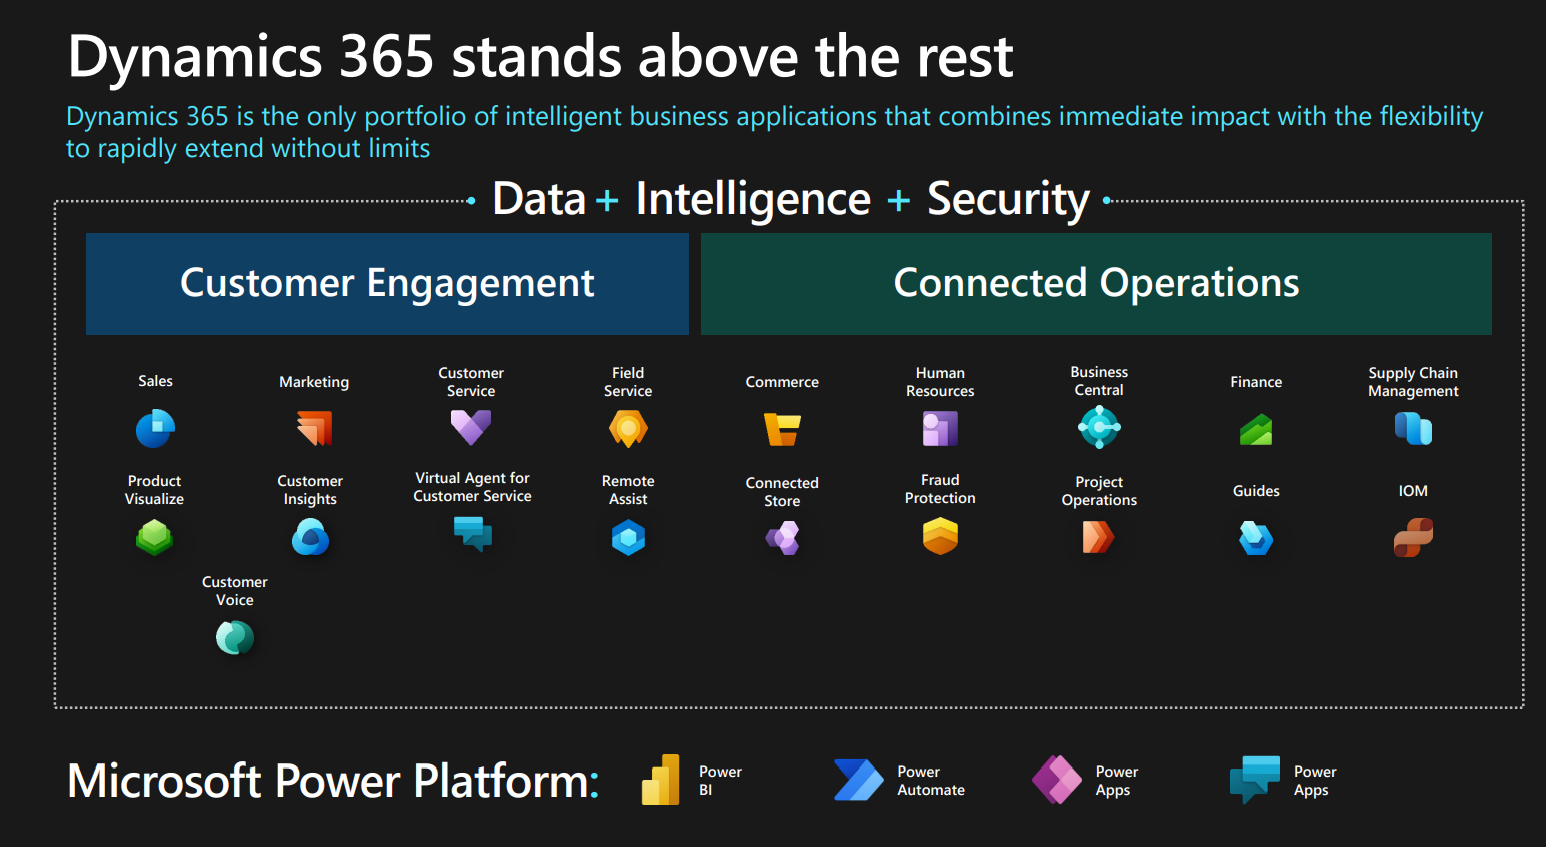Select the 'Commerce' label

782,382
